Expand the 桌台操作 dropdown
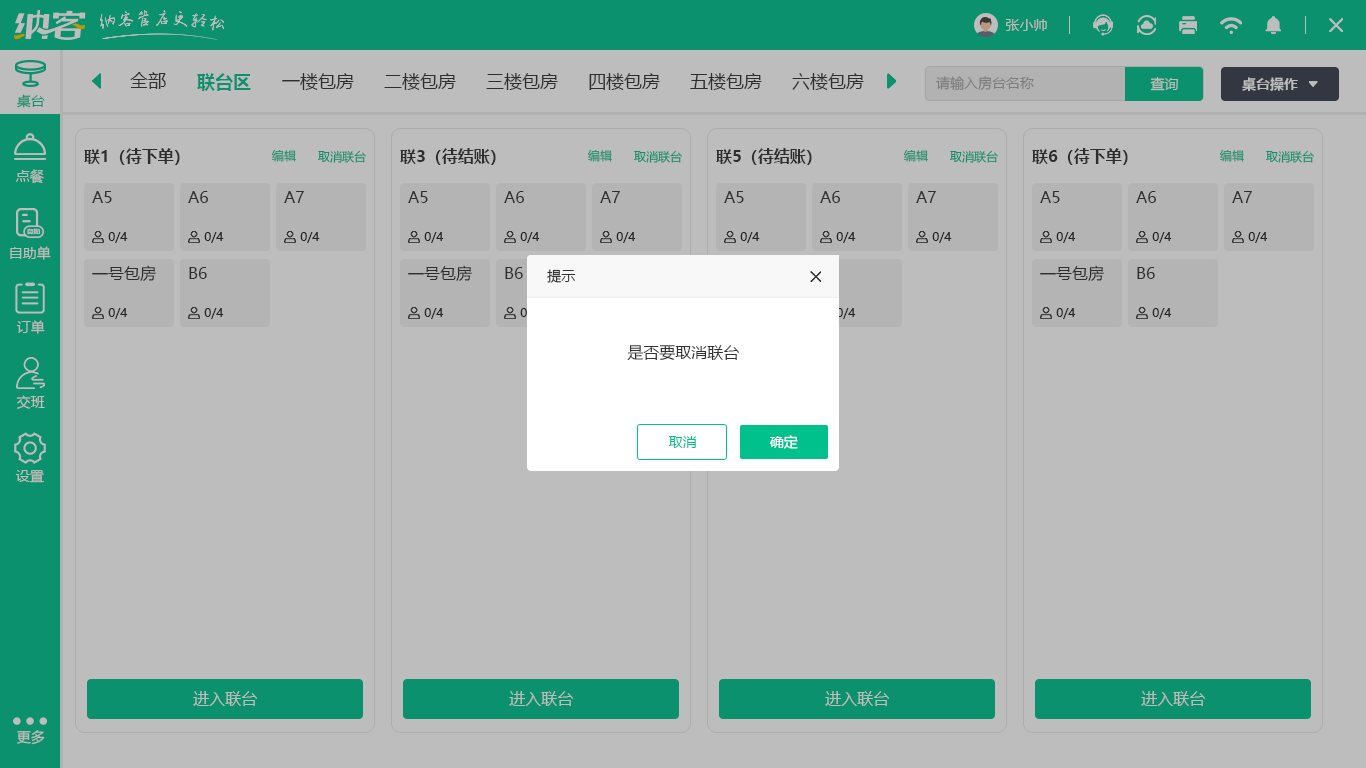Image resolution: width=1366 pixels, height=768 pixels. point(1279,84)
